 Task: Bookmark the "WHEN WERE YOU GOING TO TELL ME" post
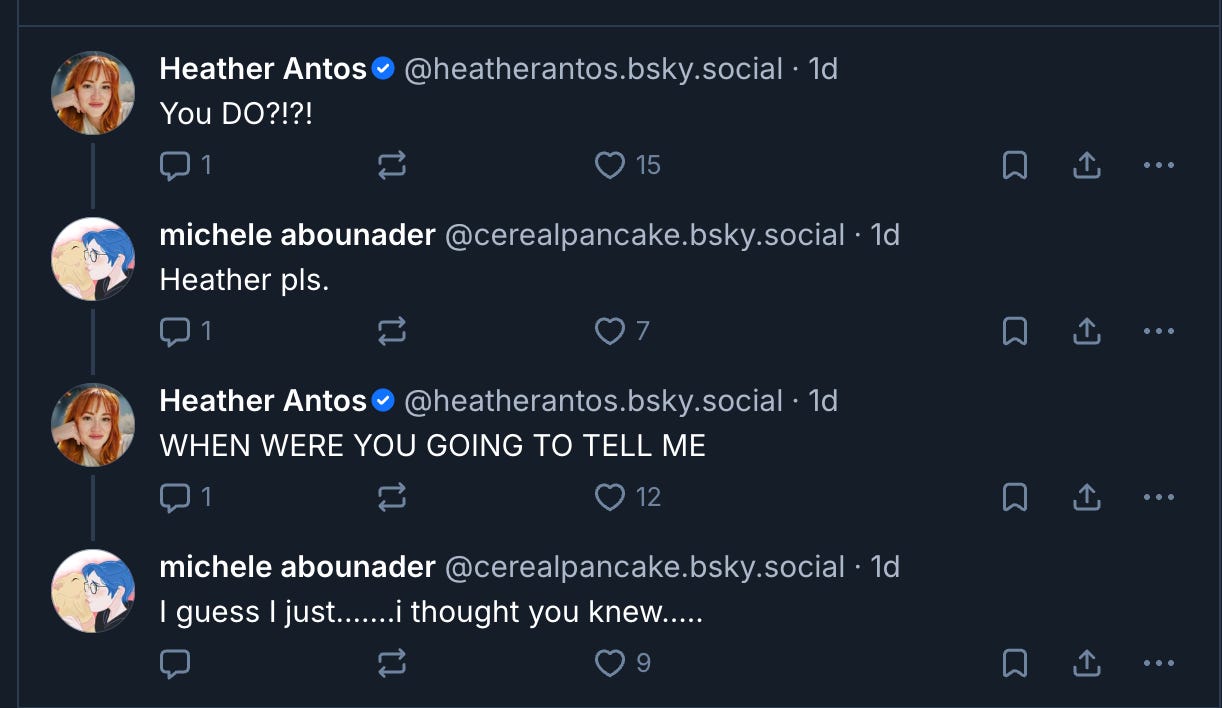[1015, 497]
